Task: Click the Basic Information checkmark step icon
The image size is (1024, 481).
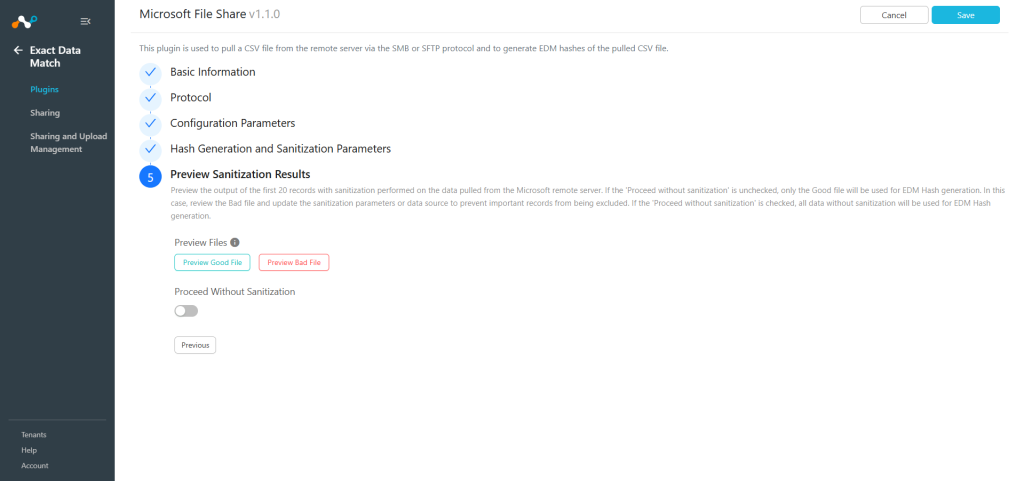Action: [150, 72]
